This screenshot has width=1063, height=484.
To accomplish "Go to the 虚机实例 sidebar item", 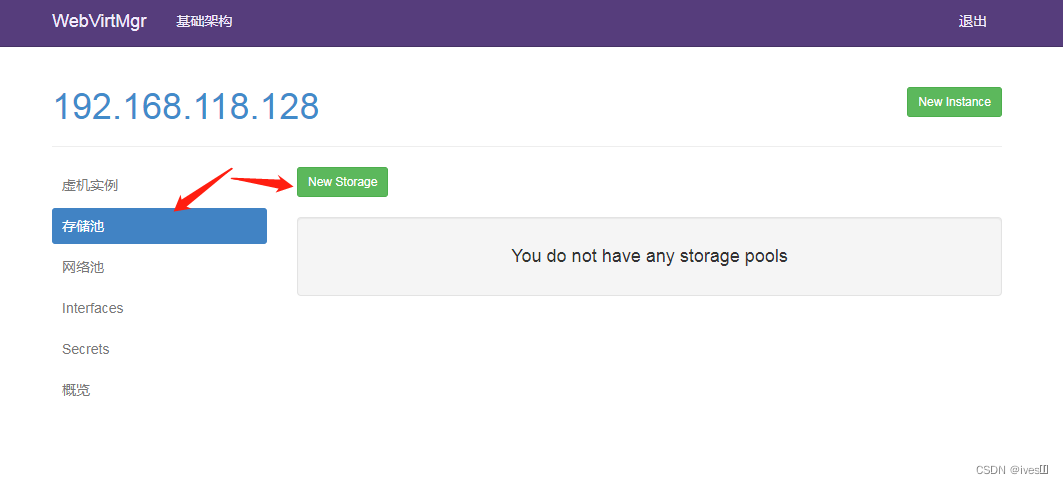I will [90, 185].
